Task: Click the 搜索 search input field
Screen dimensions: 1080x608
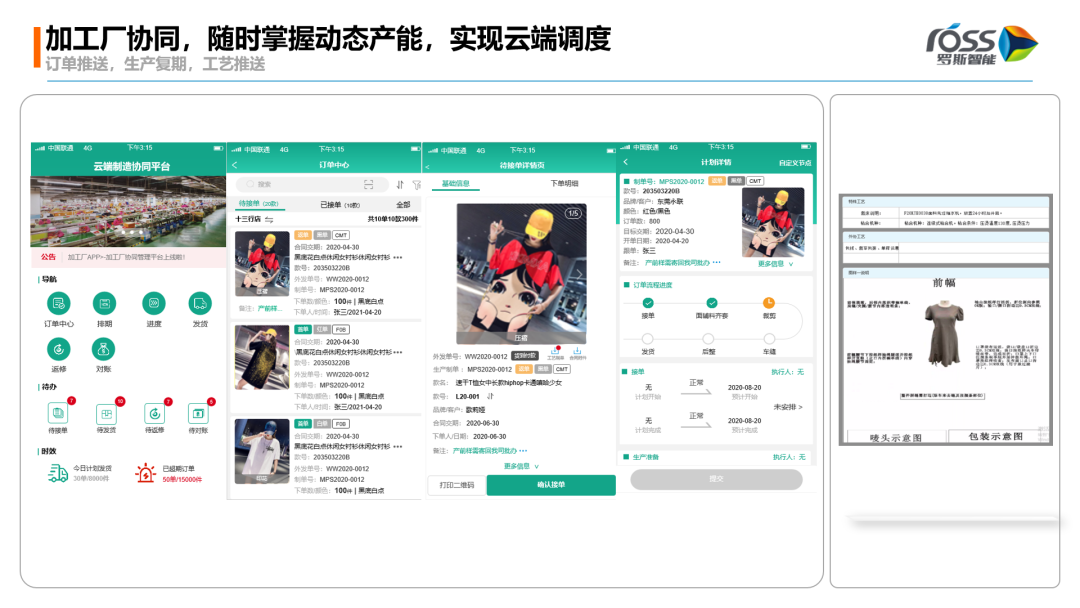Action: point(300,185)
